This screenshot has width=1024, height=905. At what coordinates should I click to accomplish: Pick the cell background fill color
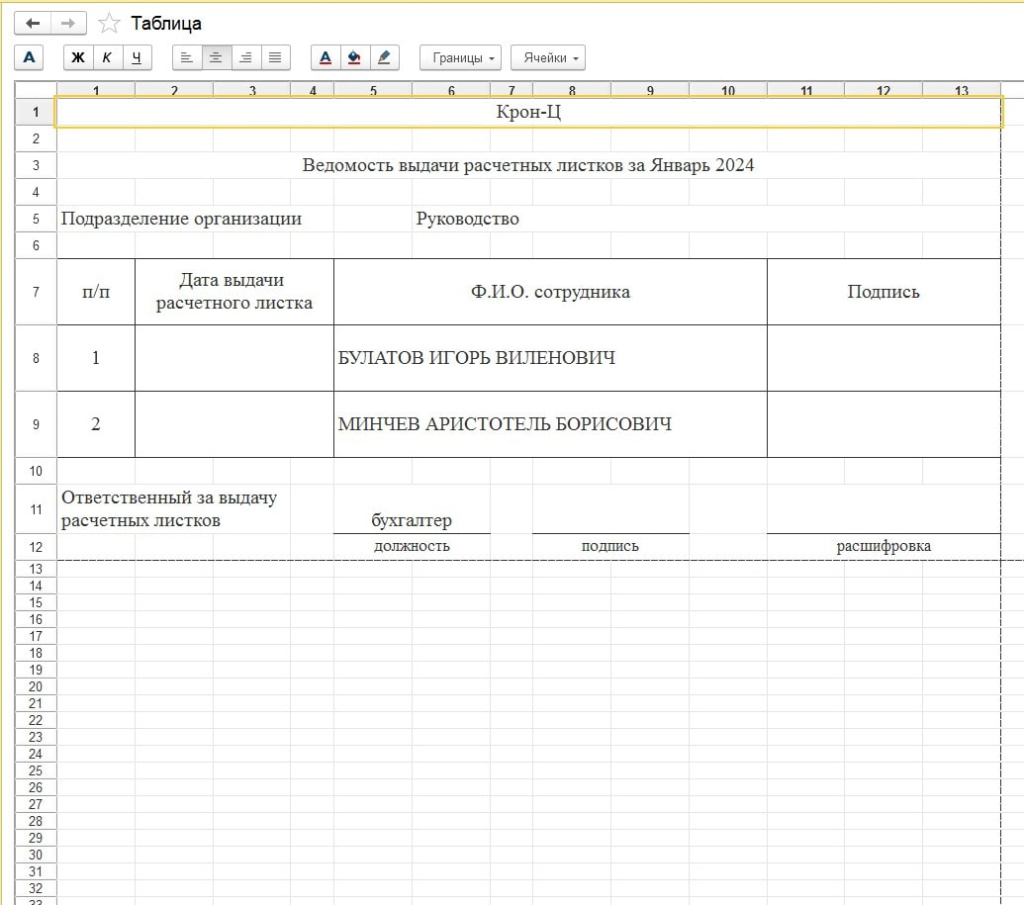click(355, 57)
